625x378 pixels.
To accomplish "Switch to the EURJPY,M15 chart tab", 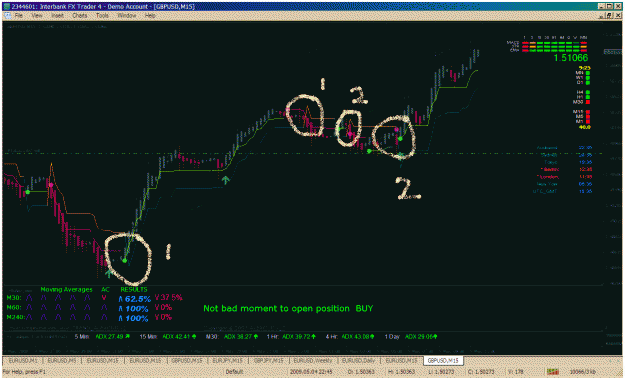I will [228, 360].
